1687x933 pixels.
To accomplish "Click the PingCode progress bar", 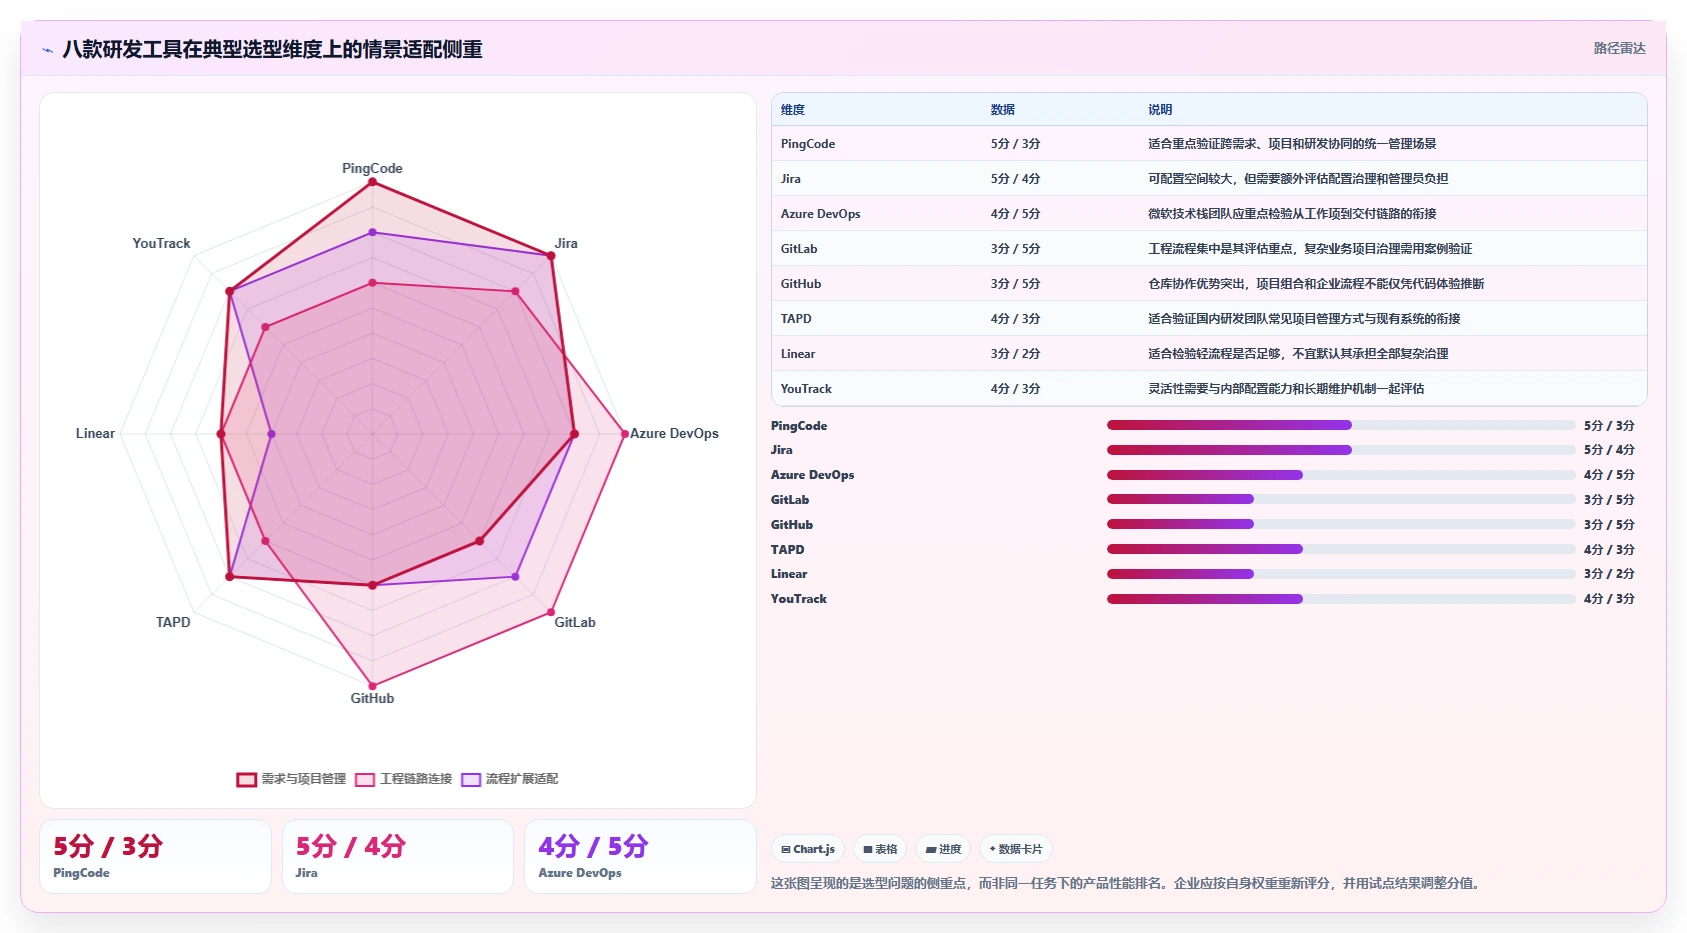I will [x=1341, y=425].
